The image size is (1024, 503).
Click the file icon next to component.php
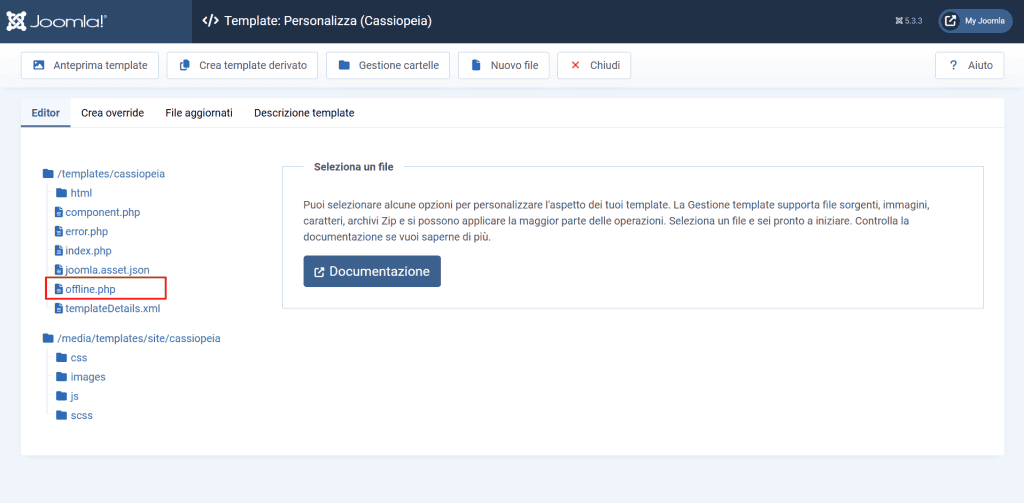pos(59,212)
